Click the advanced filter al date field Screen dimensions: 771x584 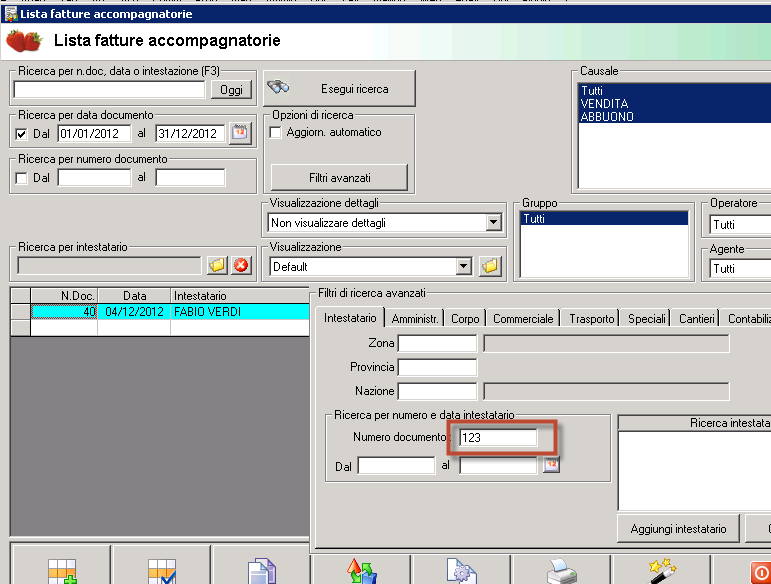coord(498,466)
